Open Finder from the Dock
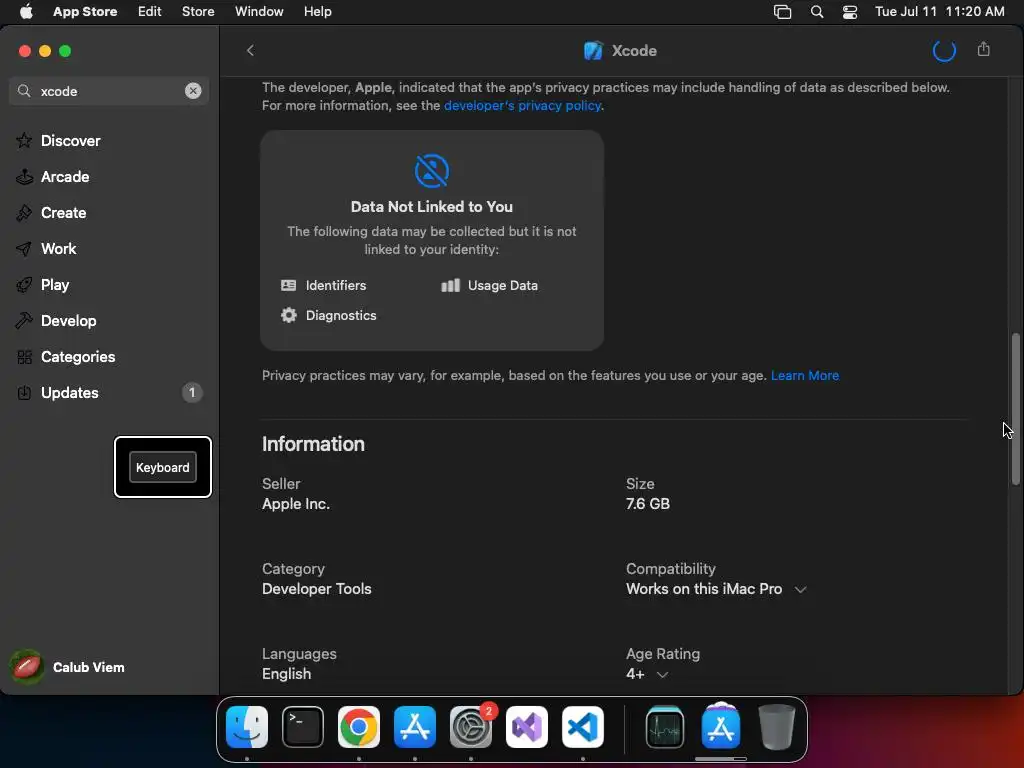The image size is (1024, 768). click(x=247, y=727)
